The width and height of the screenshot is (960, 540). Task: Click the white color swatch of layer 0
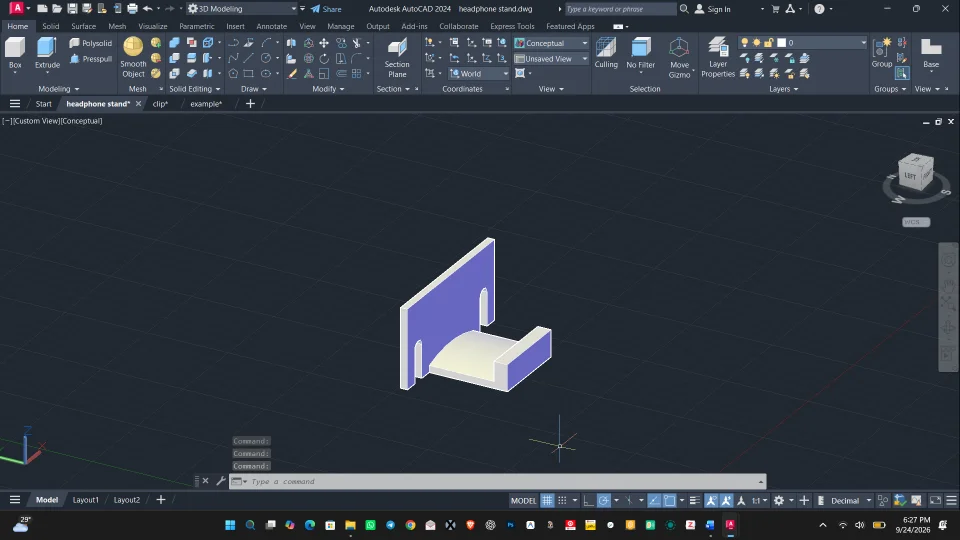coord(781,42)
